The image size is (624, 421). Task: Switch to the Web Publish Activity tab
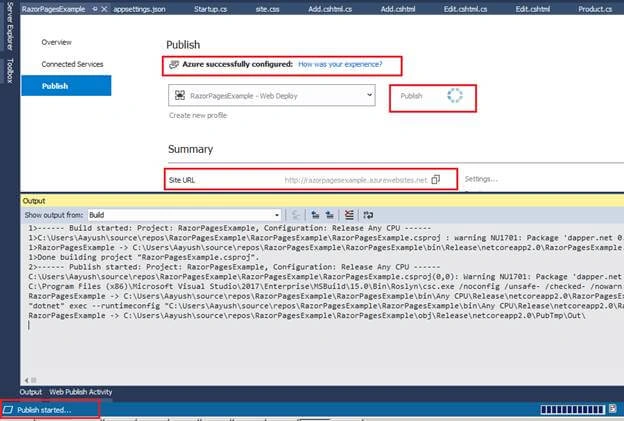[x=81, y=392]
